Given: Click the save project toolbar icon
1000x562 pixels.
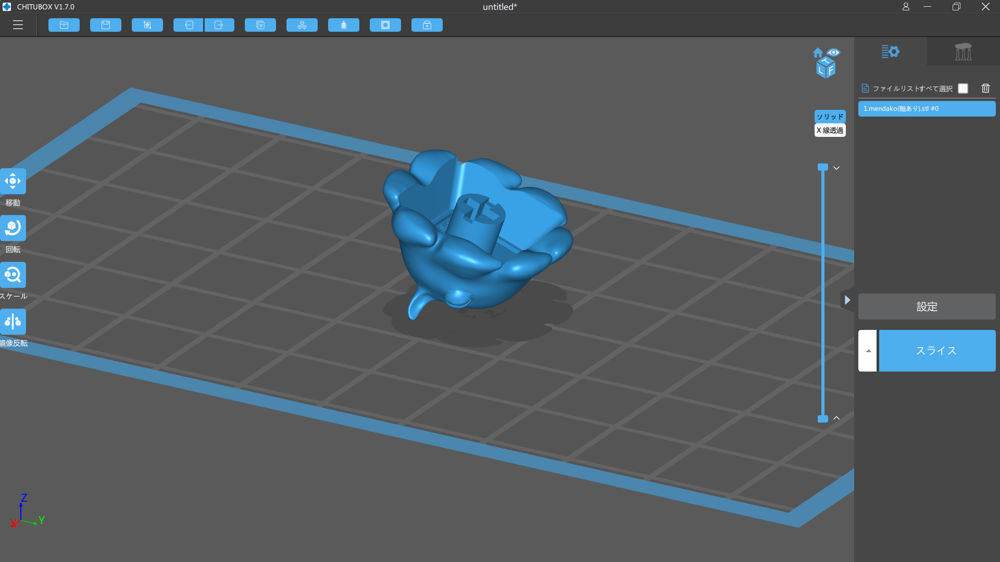Looking at the screenshot, I should 106,25.
